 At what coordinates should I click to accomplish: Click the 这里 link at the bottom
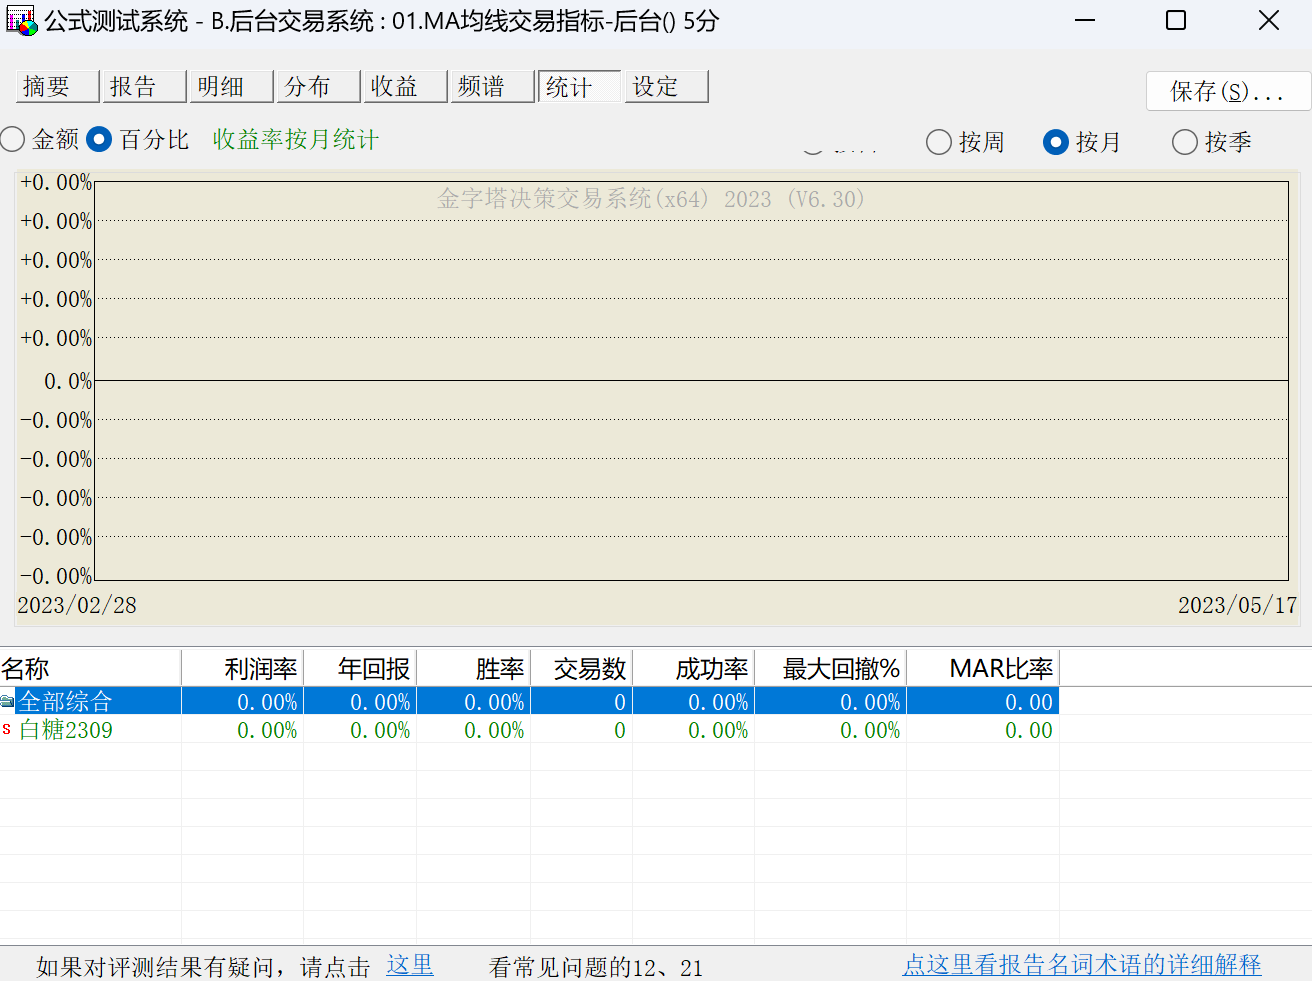[410, 965]
